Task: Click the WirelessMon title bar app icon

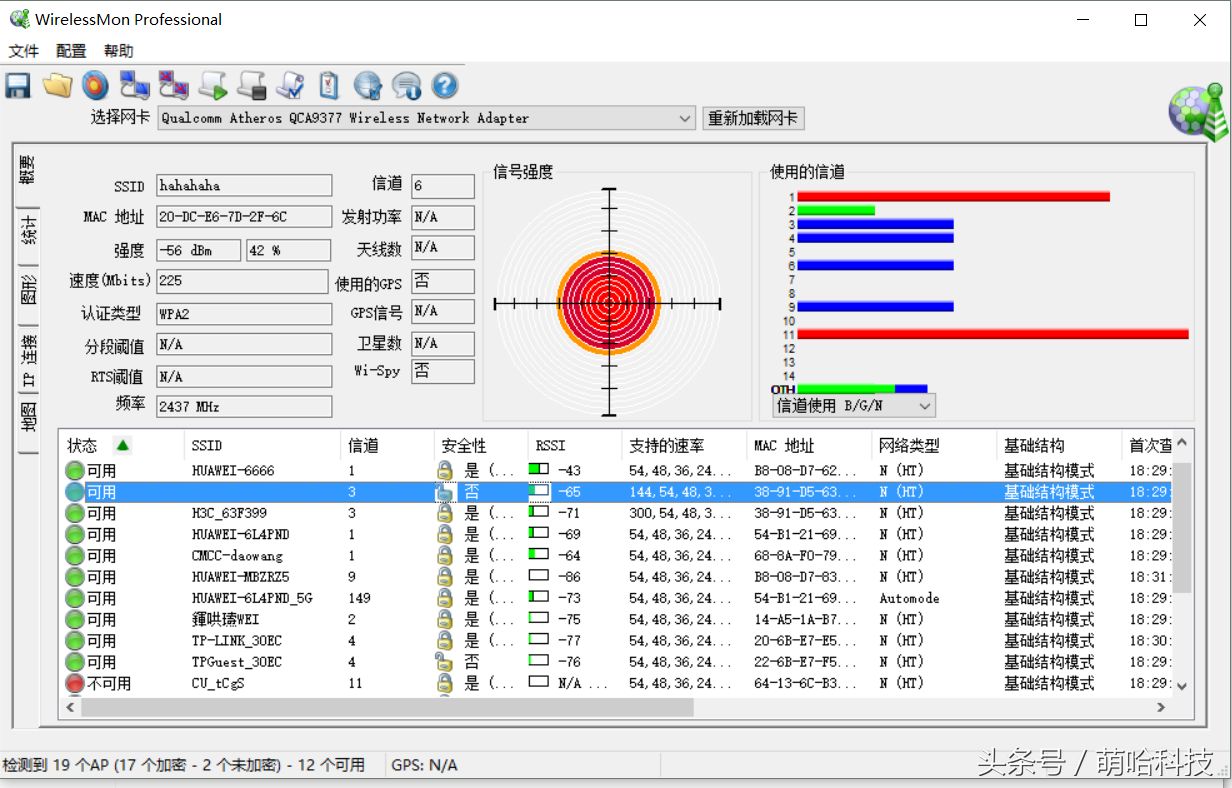Action: click(19, 19)
